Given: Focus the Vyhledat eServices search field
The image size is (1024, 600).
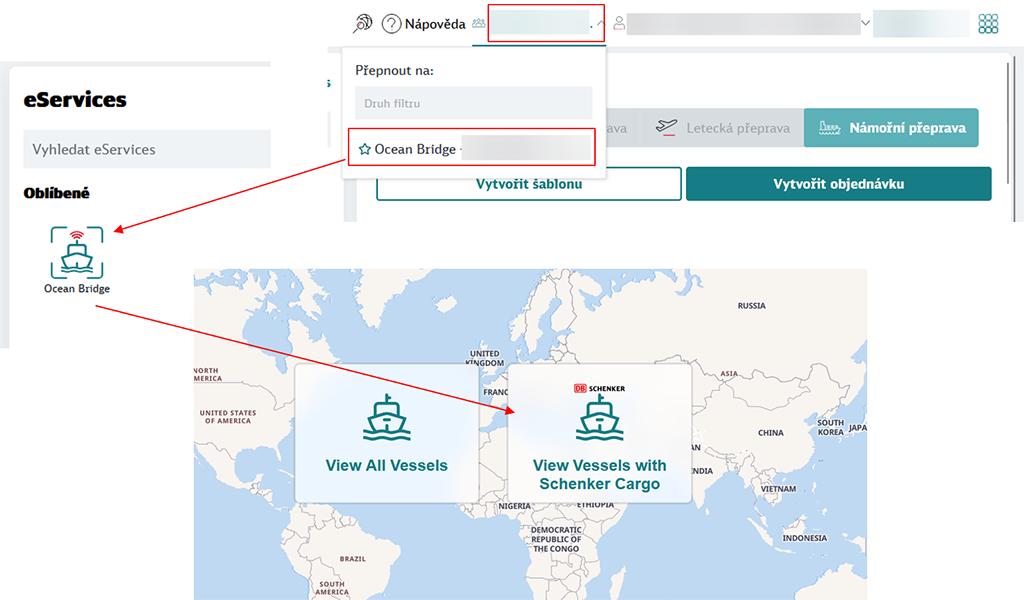Looking at the screenshot, I should (x=147, y=150).
